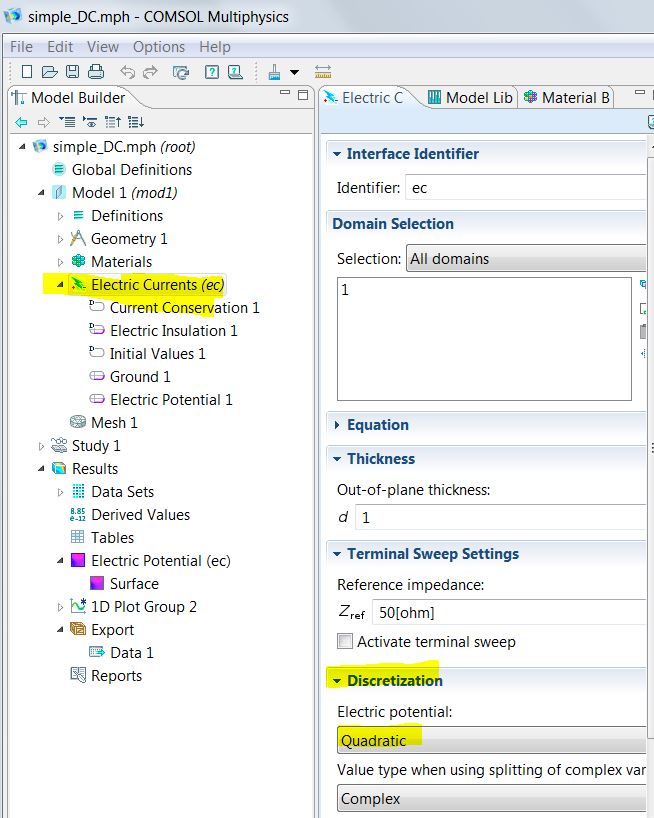Click the back arrow in Model Builder
This screenshot has height=818, width=654.
[21, 122]
